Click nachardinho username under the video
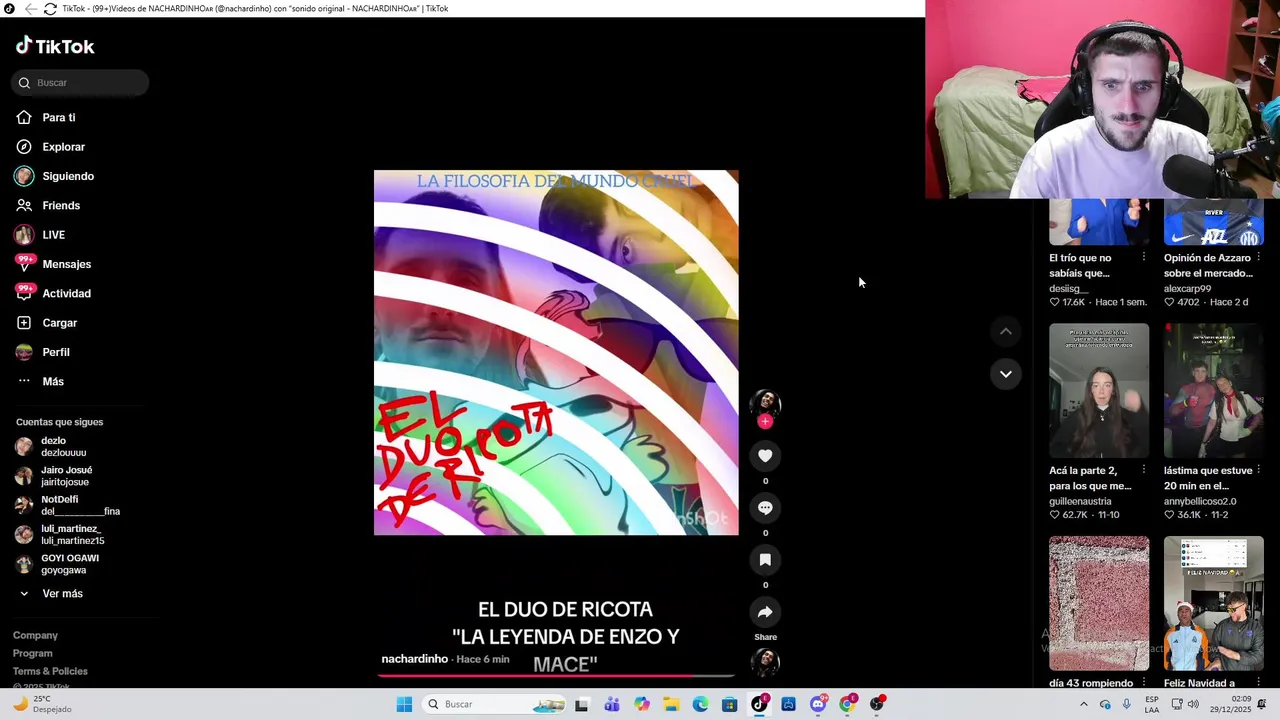This screenshot has height=720, width=1280. coord(414,659)
